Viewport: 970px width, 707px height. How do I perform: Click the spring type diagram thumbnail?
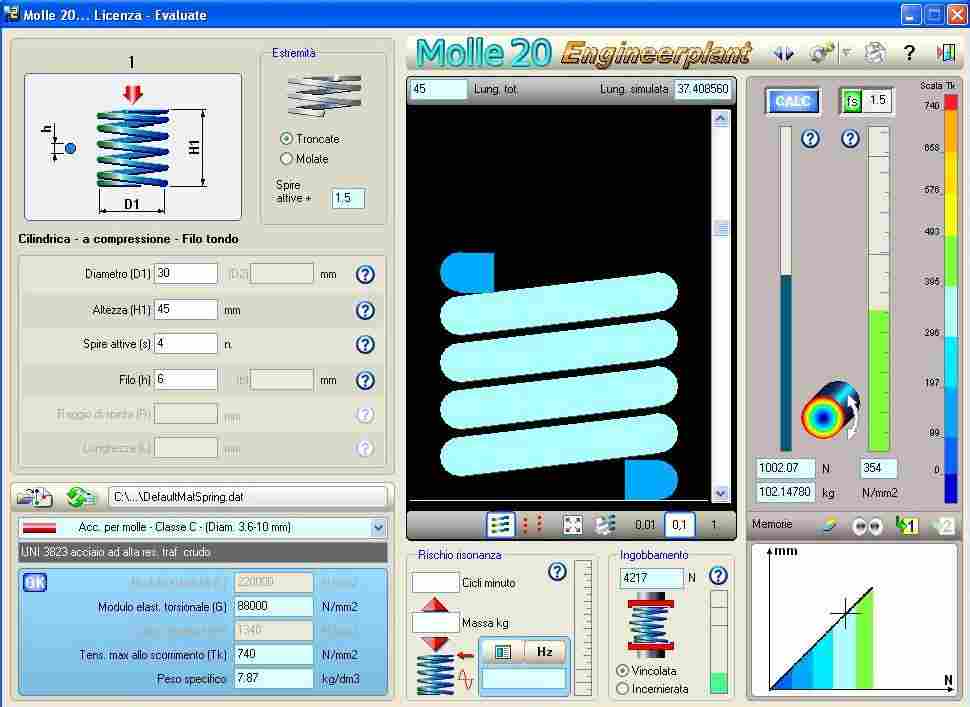133,147
